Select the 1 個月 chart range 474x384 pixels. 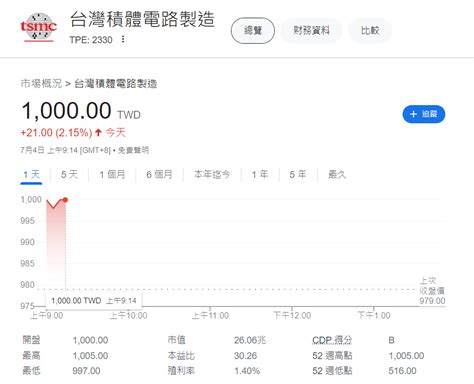(x=112, y=174)
